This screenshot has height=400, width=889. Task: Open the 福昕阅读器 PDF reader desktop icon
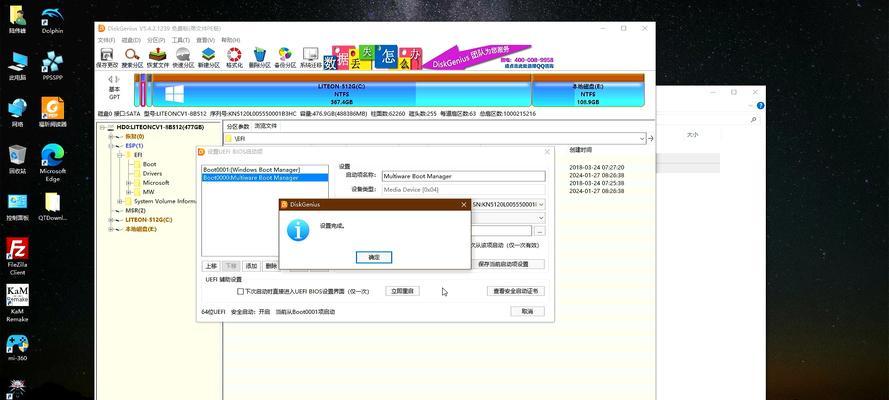coord(52,112)
